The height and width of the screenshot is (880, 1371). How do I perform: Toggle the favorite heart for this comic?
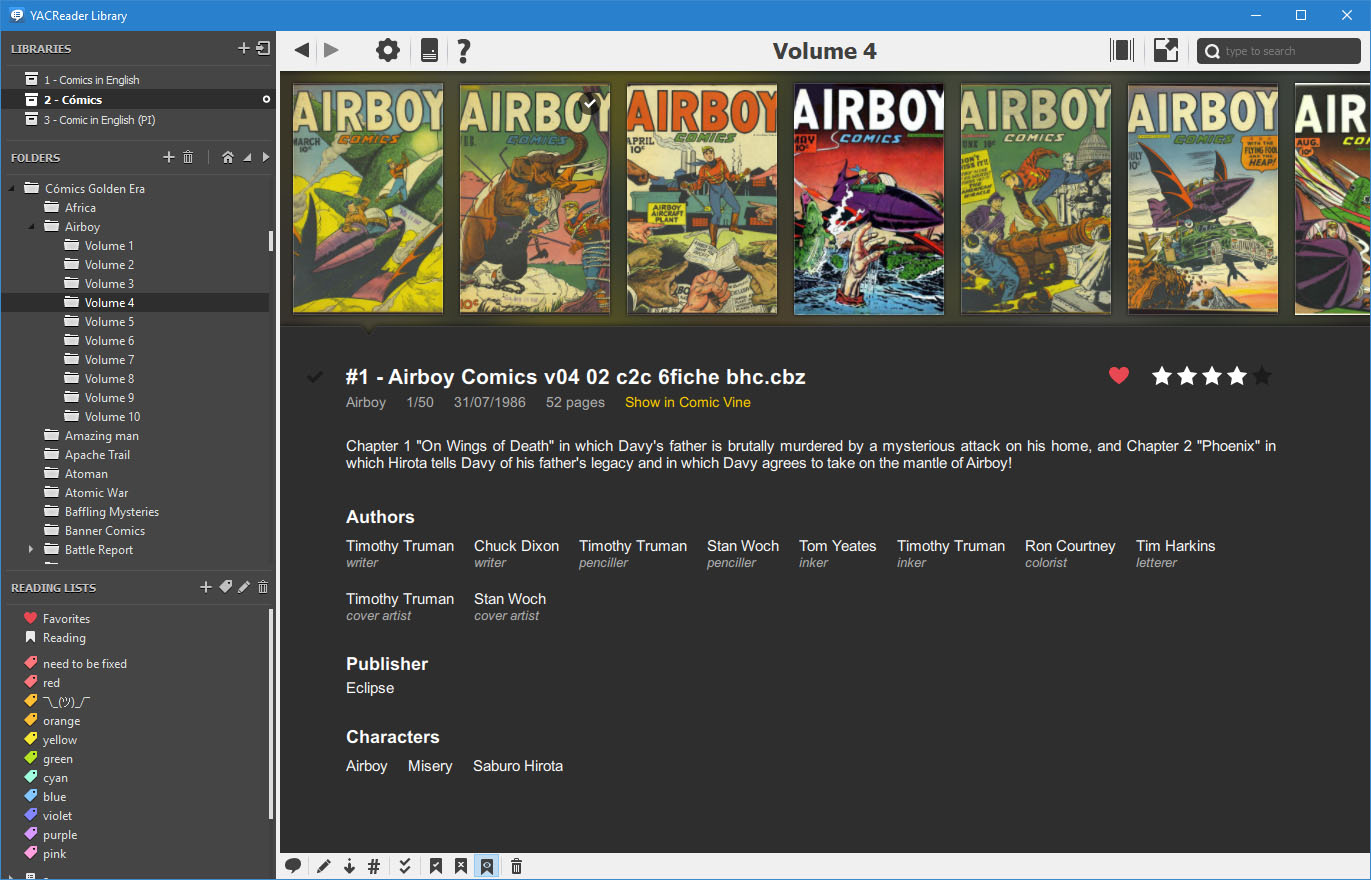coord(1119,376)
